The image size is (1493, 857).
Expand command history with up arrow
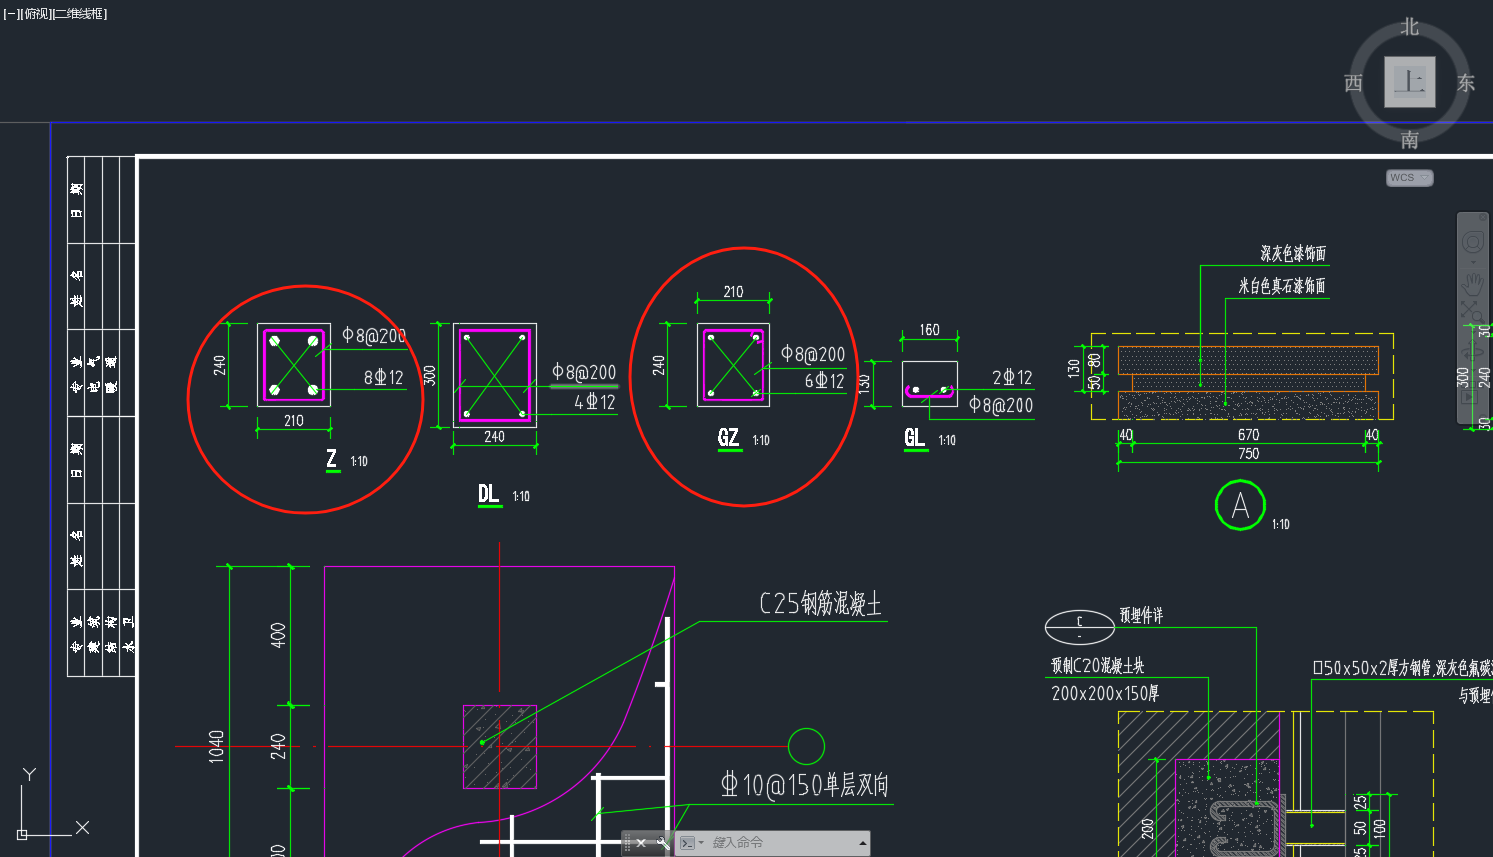click(x=862, y=843)
